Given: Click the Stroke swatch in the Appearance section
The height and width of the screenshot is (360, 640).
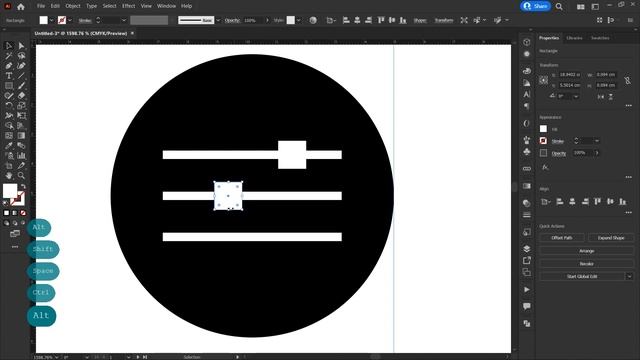Looking at the screenshot, I should tap(543, 141).
